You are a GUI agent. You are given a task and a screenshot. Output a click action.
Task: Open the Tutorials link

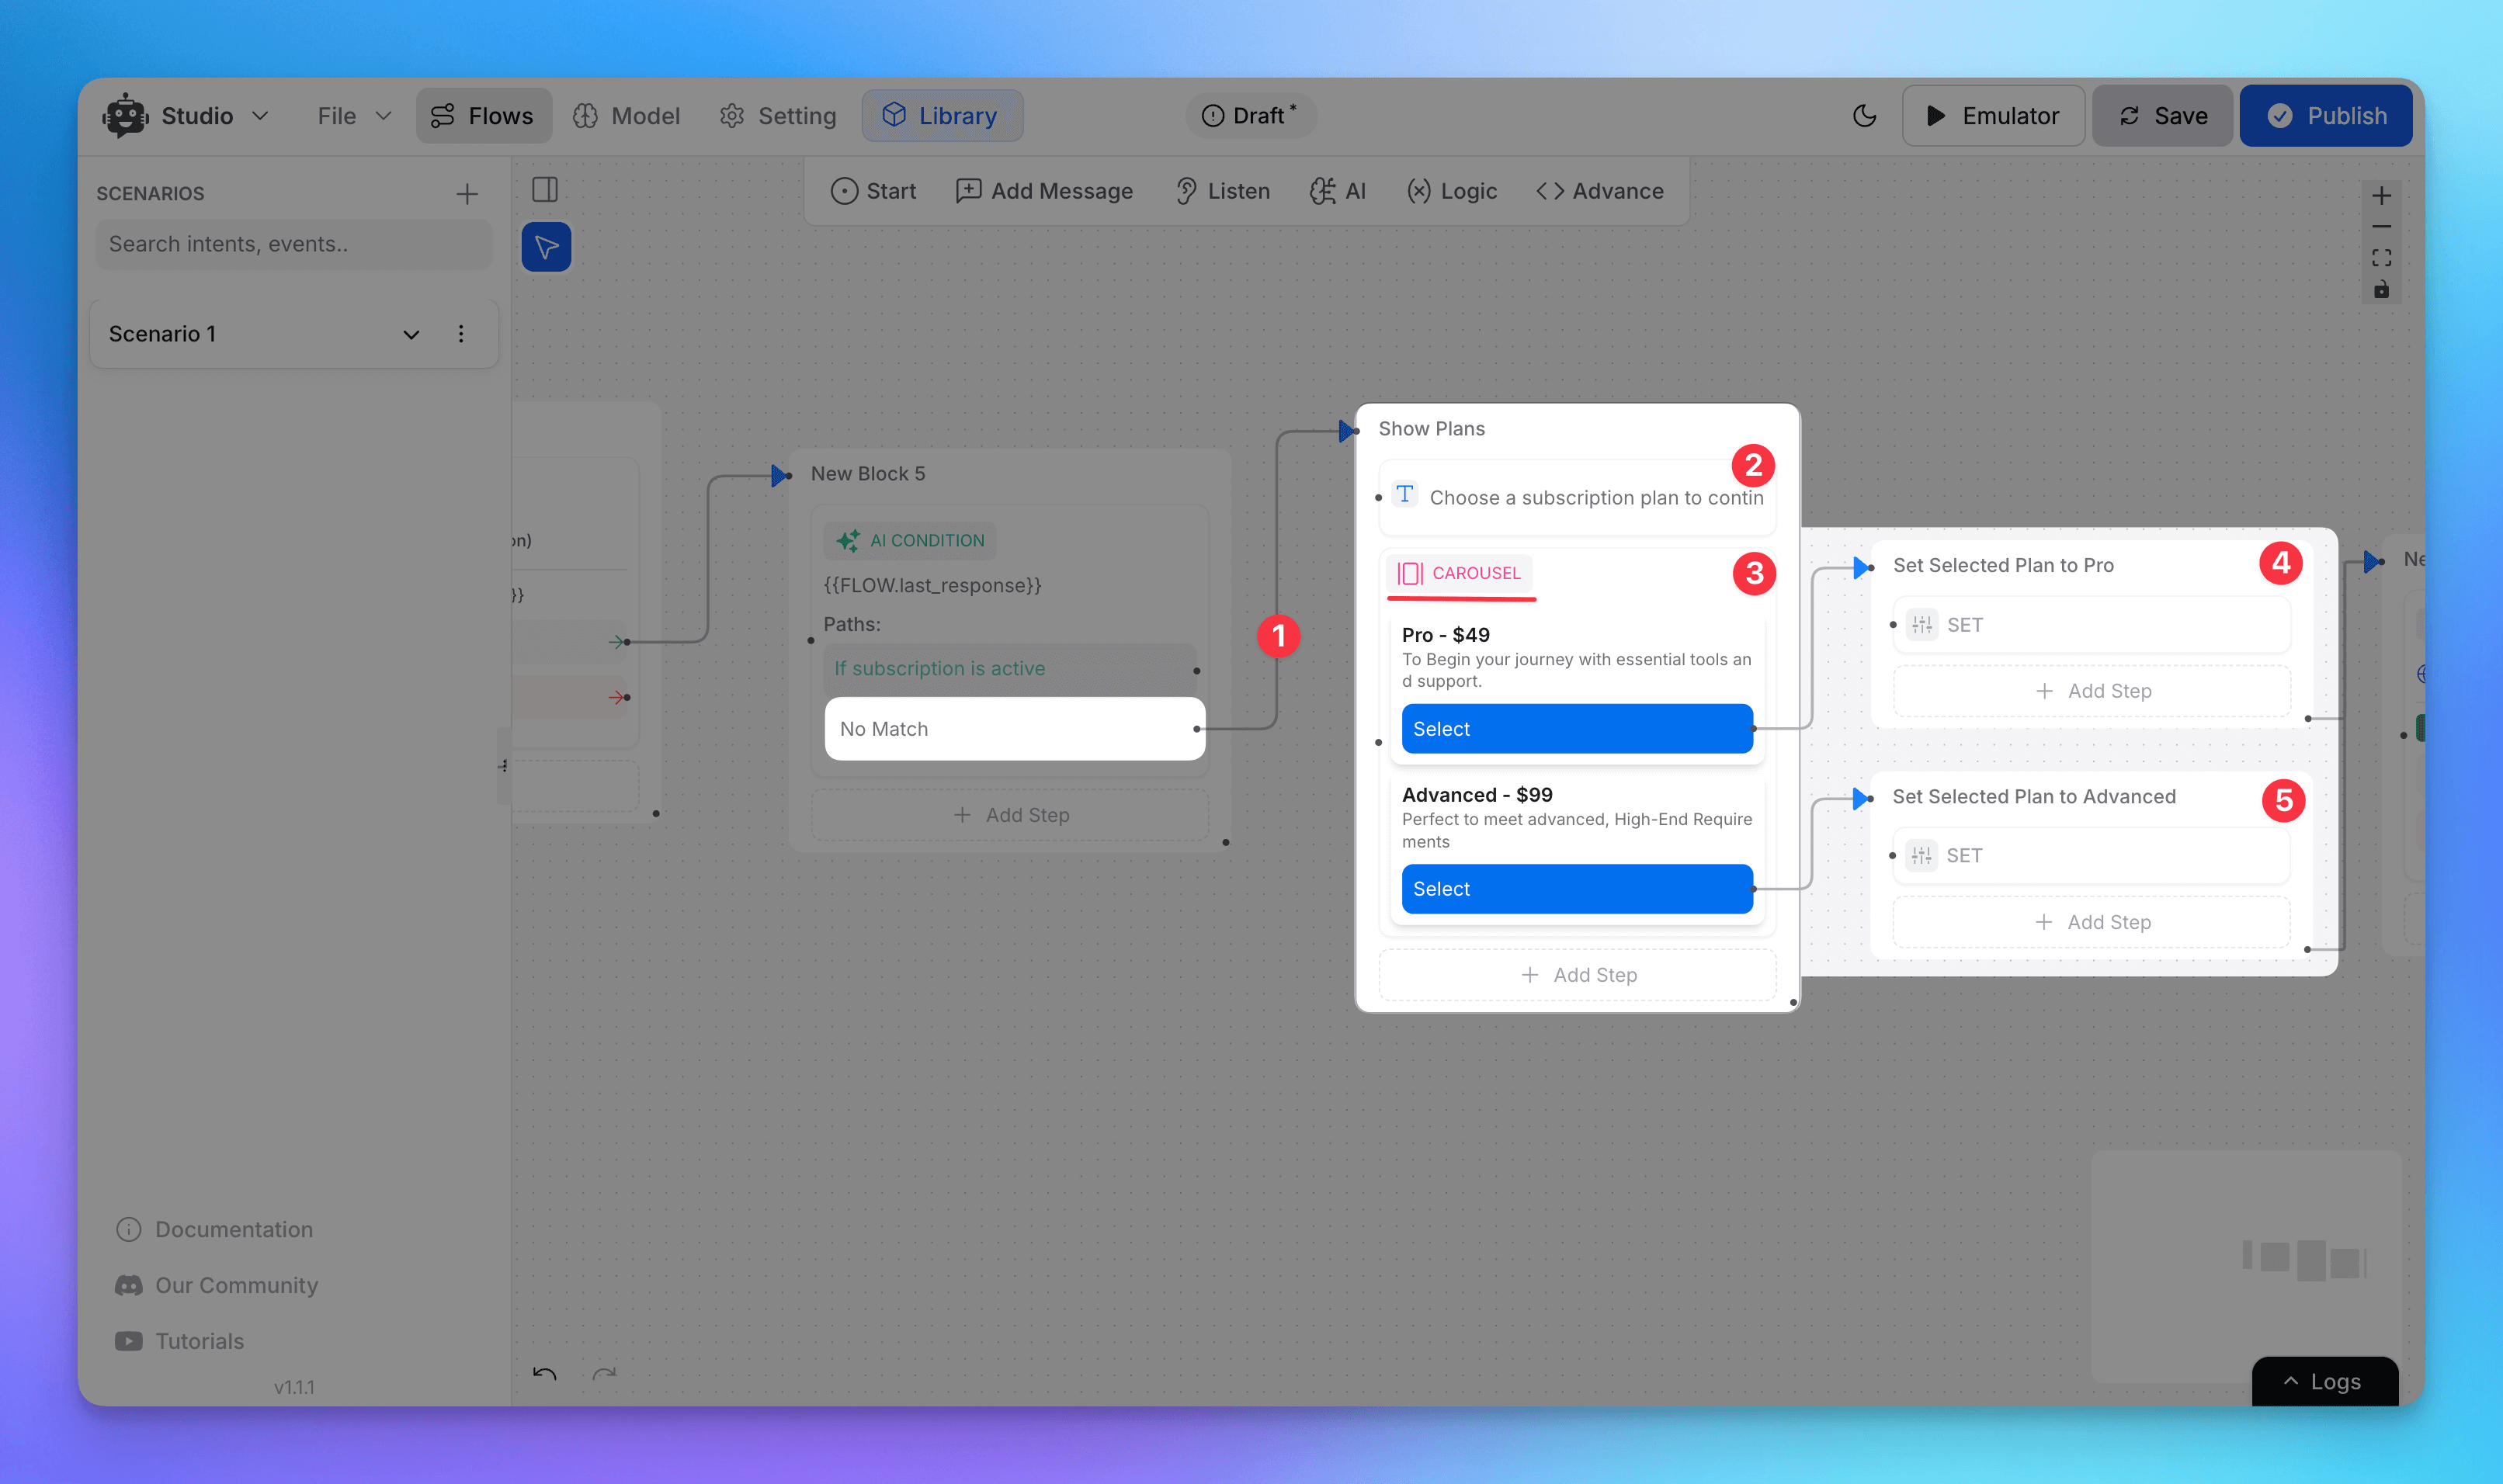179,1341
